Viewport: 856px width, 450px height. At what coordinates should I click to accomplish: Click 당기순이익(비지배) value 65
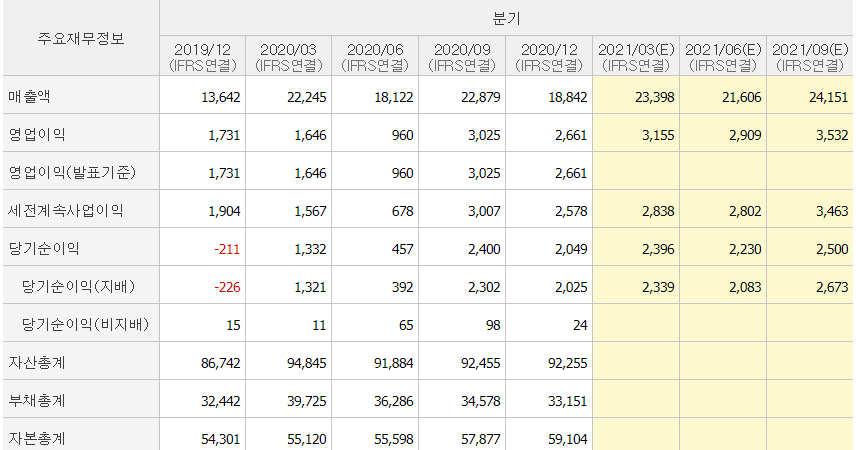click(406, 325)
